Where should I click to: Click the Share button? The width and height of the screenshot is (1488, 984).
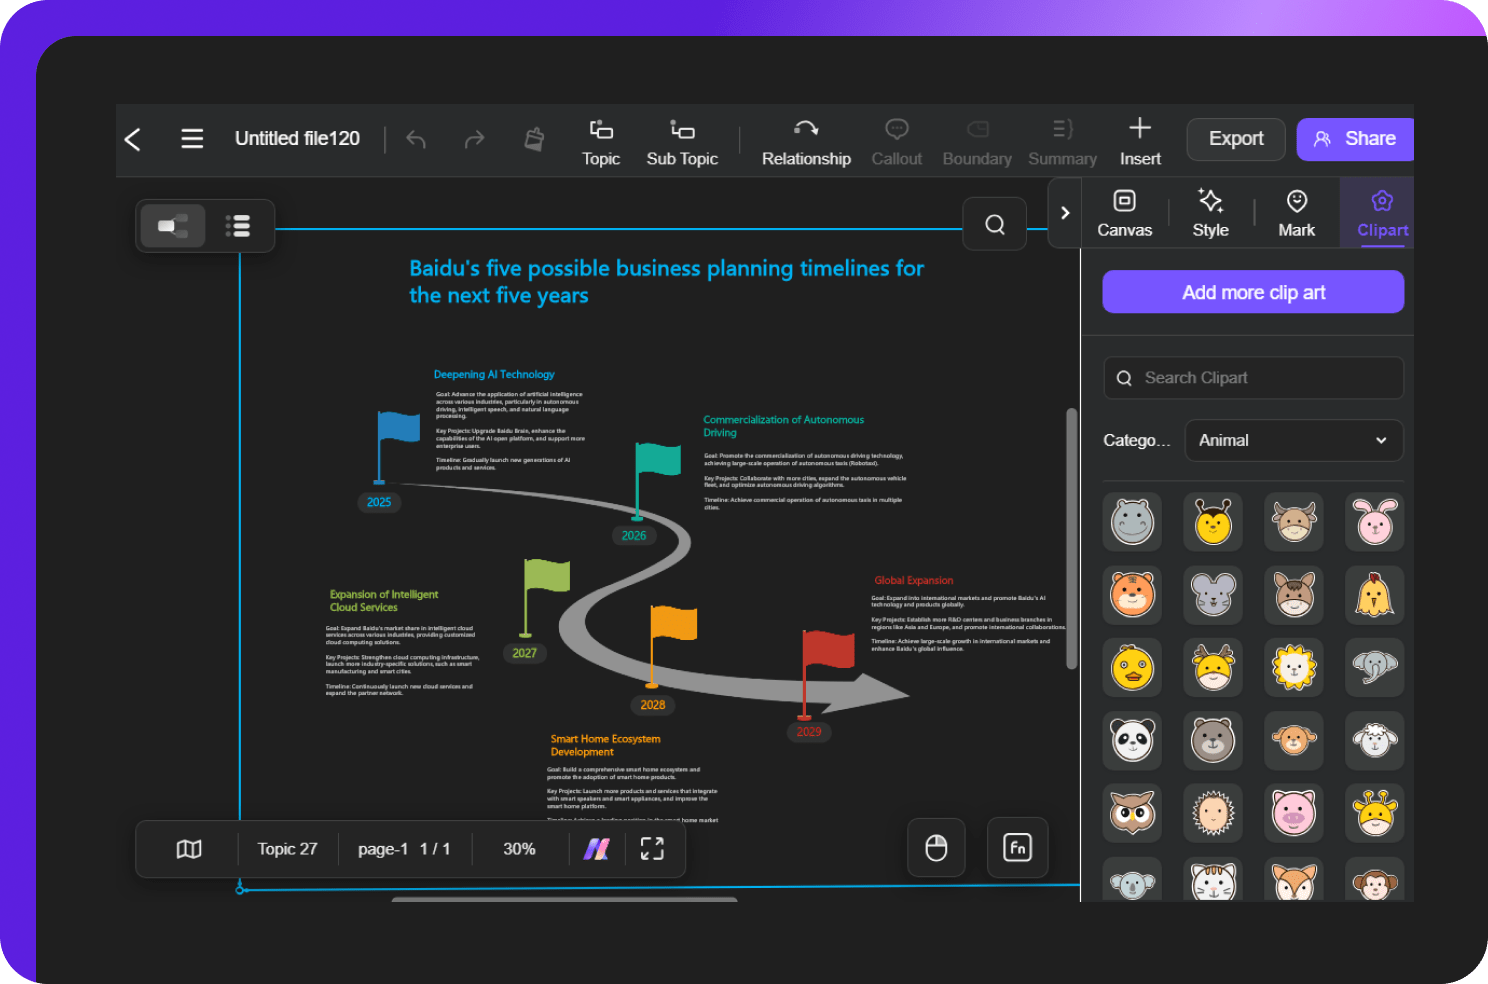1355,139
